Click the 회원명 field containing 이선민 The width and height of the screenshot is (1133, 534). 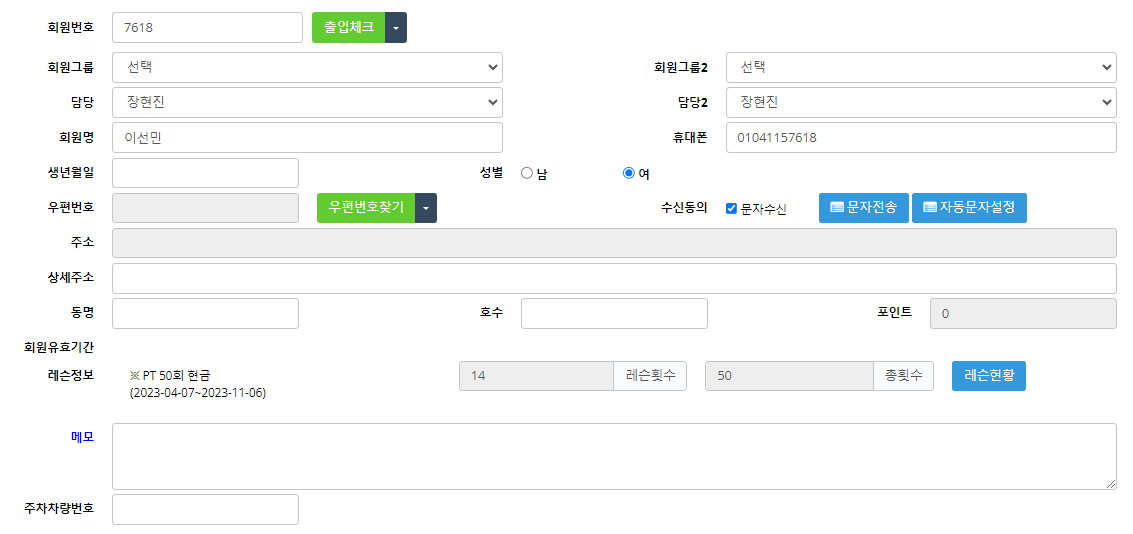click(307, 138)
